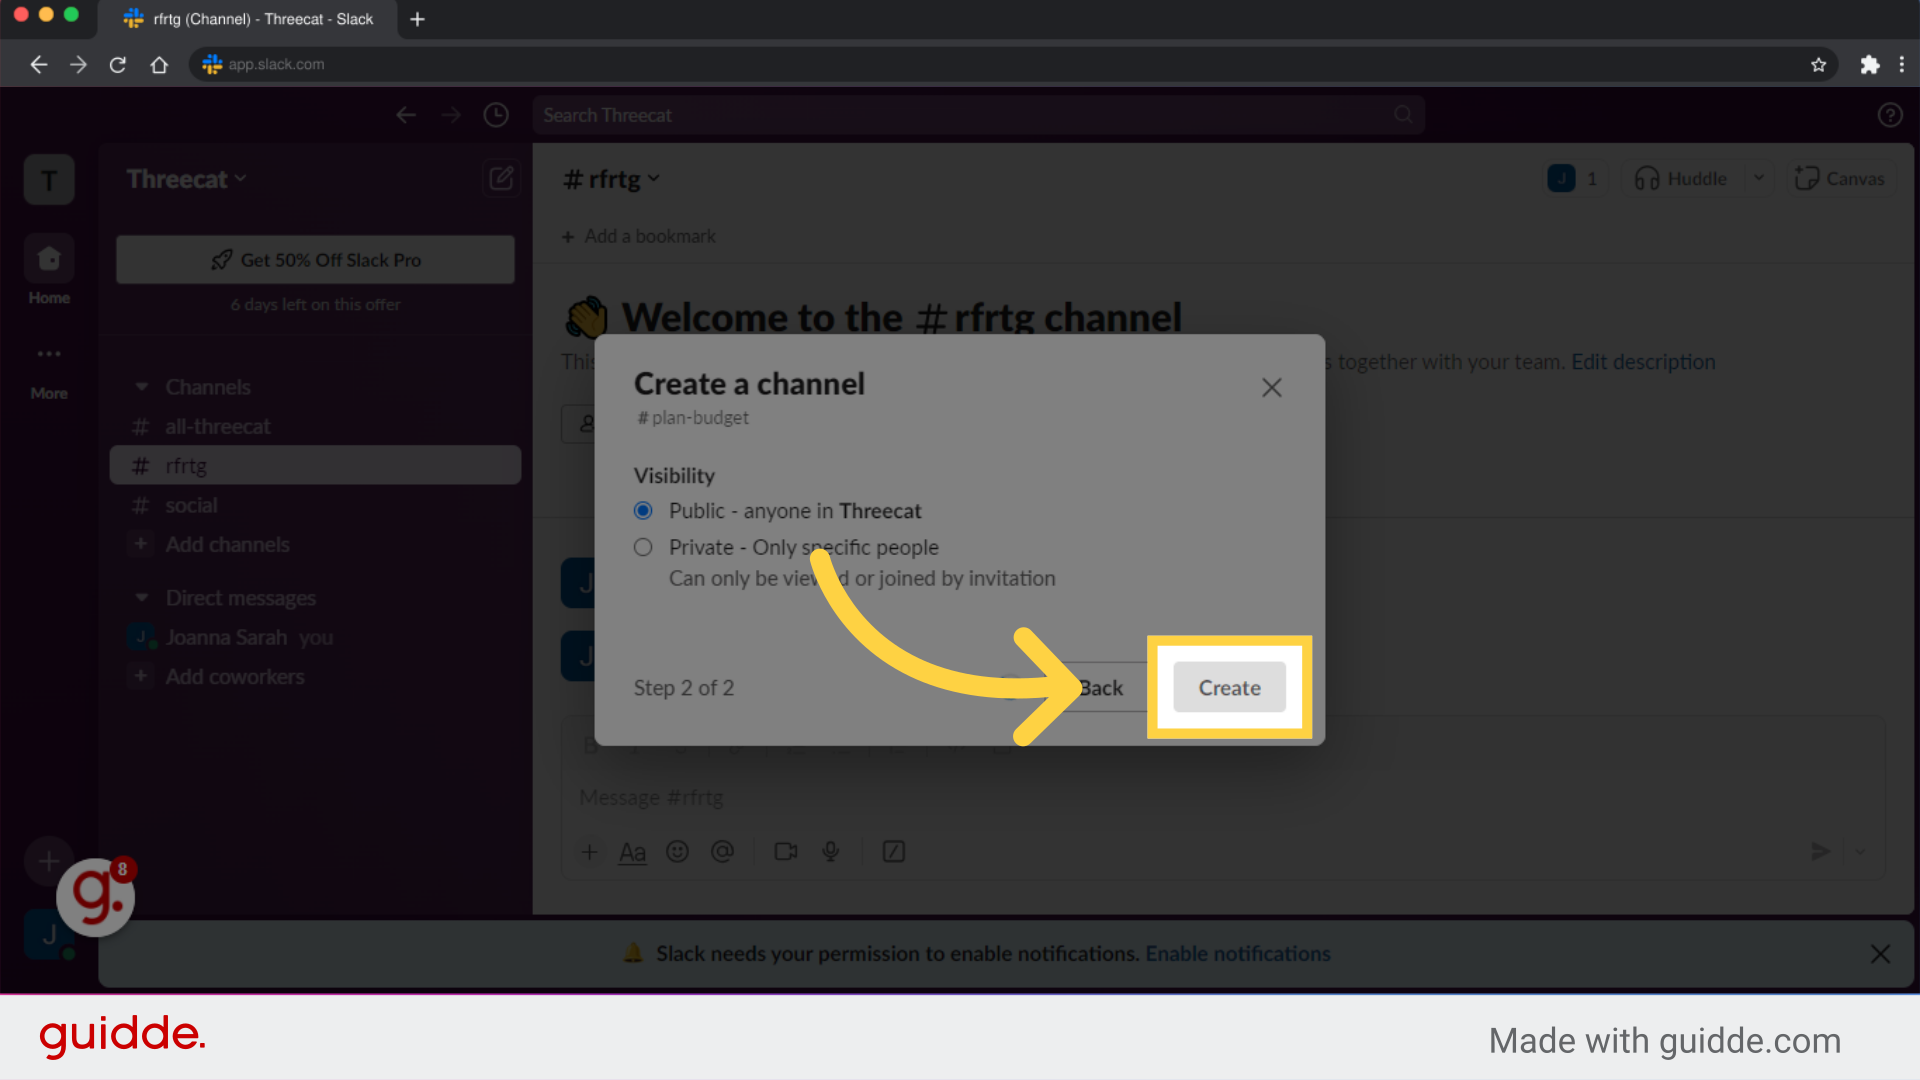Select the Public visibility option
Viewport: 1920px width, 1080px height.
coord(643,510)
